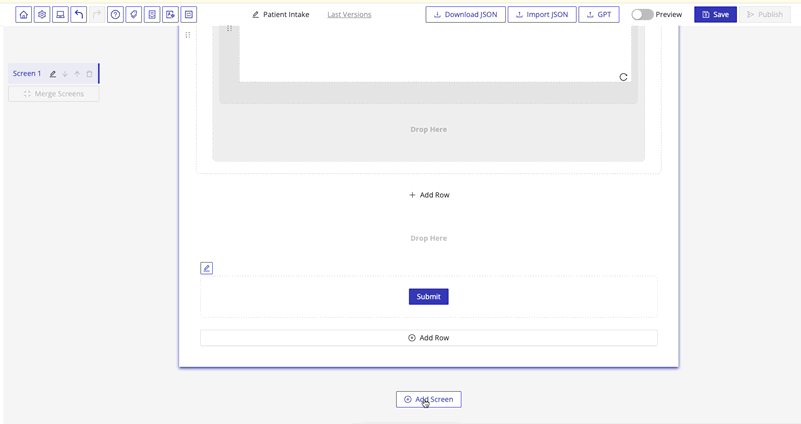Click the refresh icon in the text area corner
This screenshot has height=424, width=801.
click(x=623, y=77)
